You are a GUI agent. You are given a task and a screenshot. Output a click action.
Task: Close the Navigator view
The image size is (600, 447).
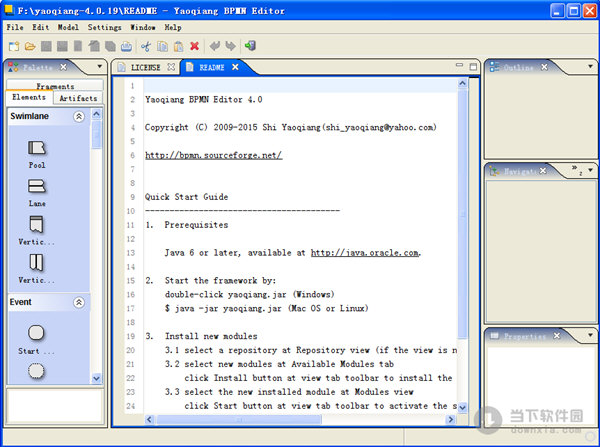543,171
